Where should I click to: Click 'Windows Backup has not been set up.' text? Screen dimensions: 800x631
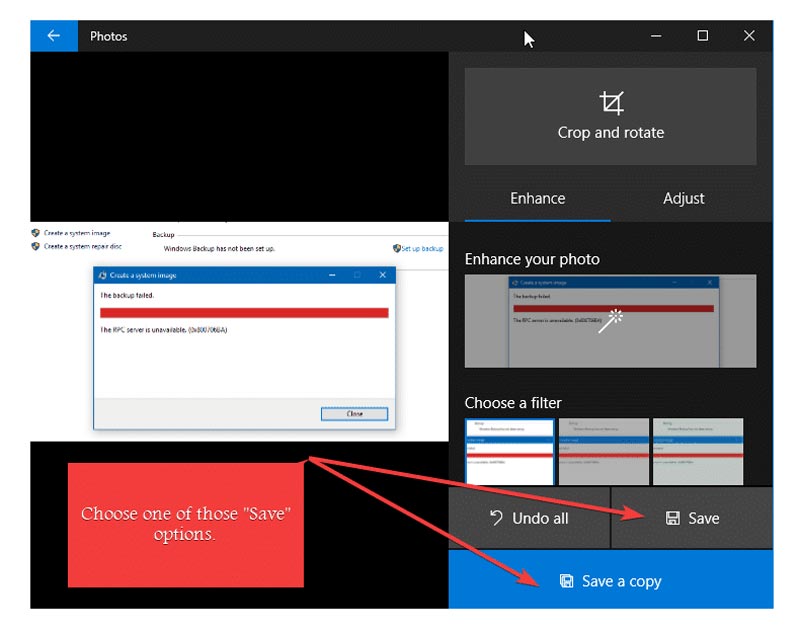(219, 249)
